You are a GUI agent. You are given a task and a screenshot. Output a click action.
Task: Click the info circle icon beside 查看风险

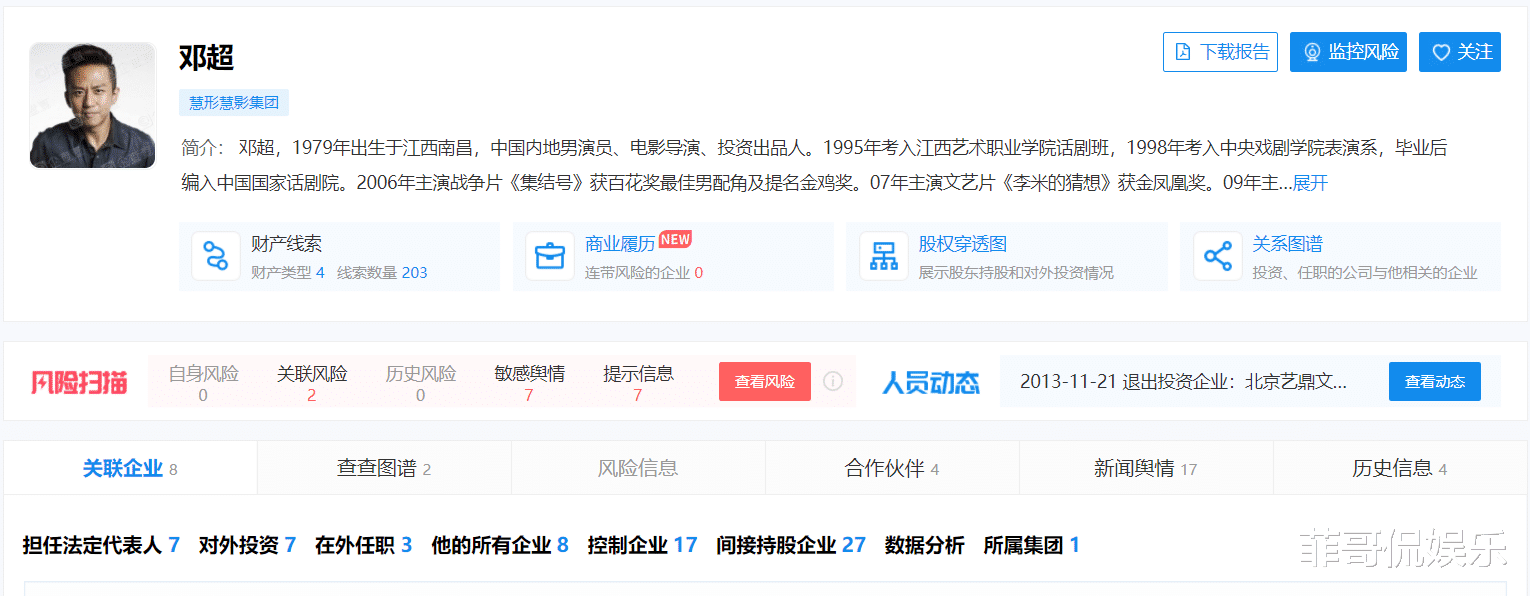point(831,381)
